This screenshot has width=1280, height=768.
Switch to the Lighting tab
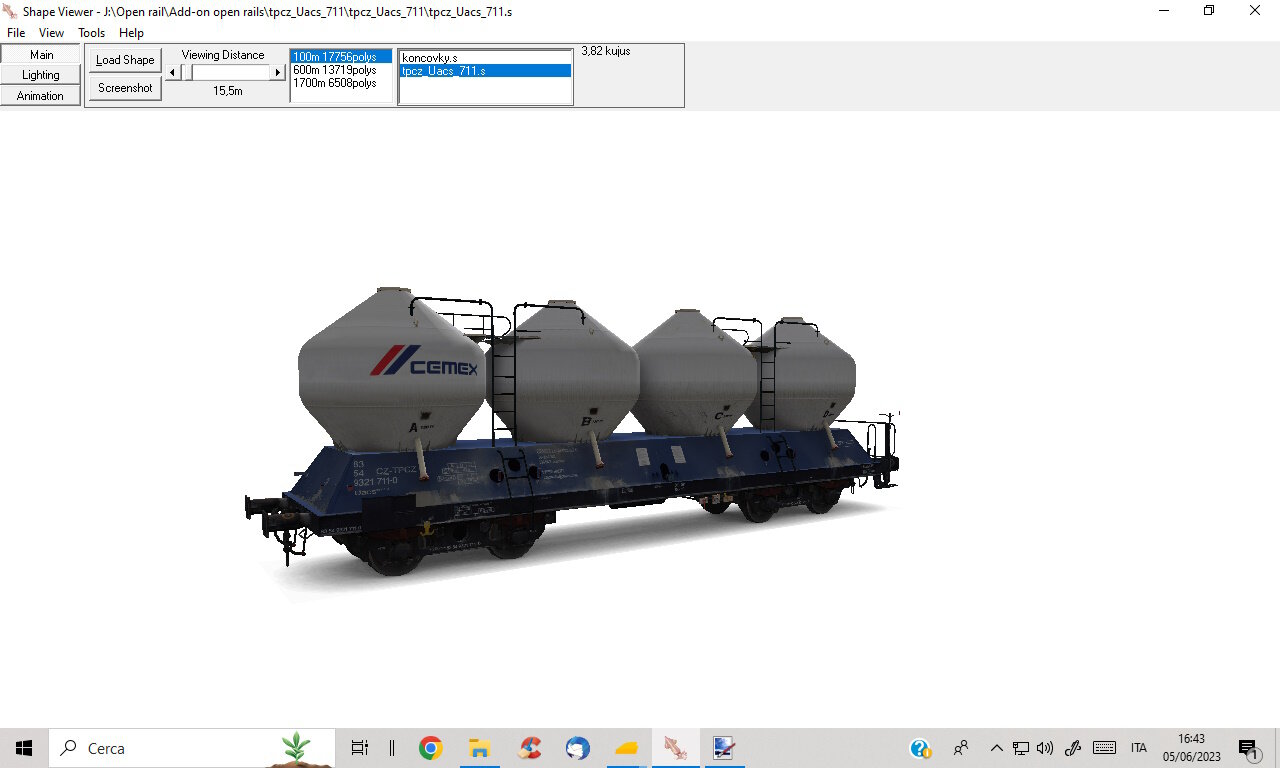pyautogui.click(x=41, y=75)
